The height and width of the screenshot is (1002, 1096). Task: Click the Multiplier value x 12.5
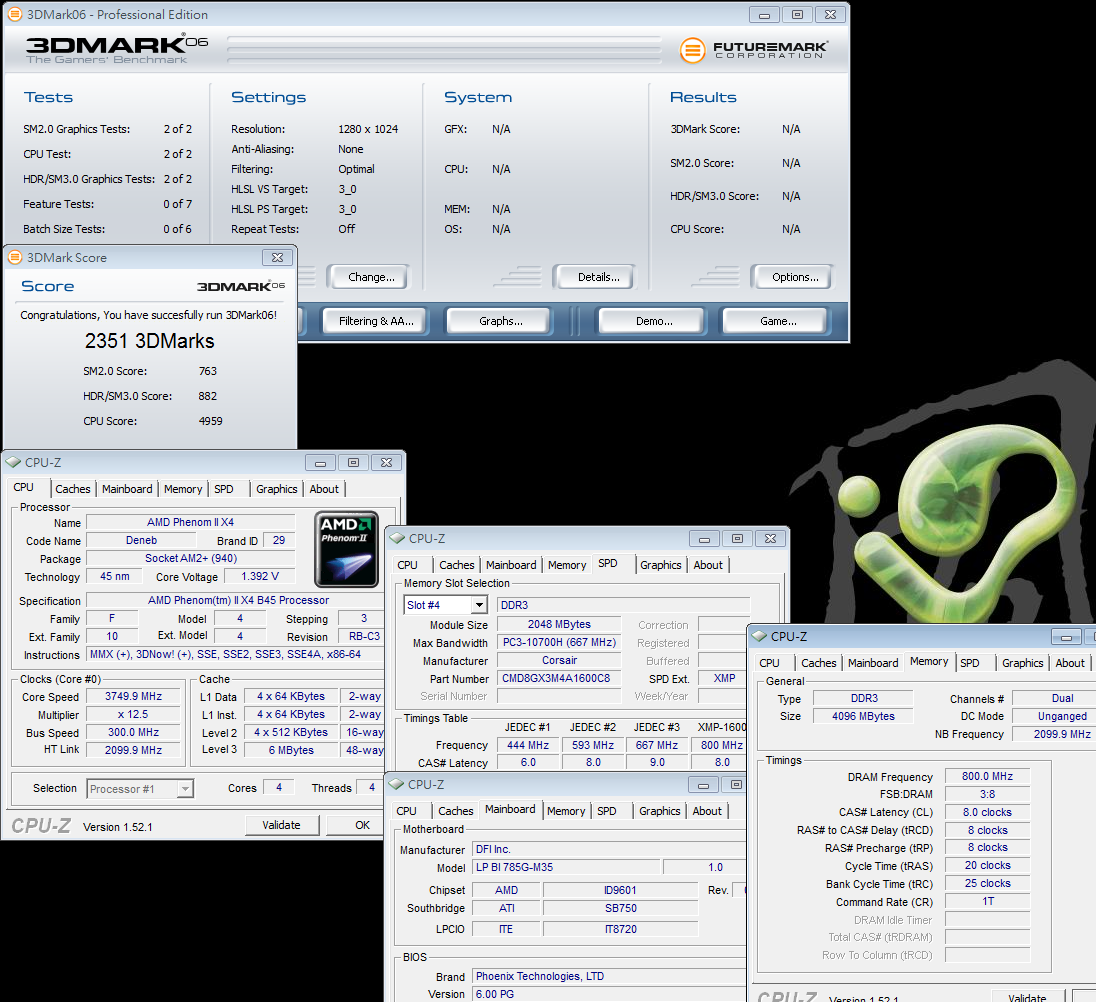(x=134, y=715)
